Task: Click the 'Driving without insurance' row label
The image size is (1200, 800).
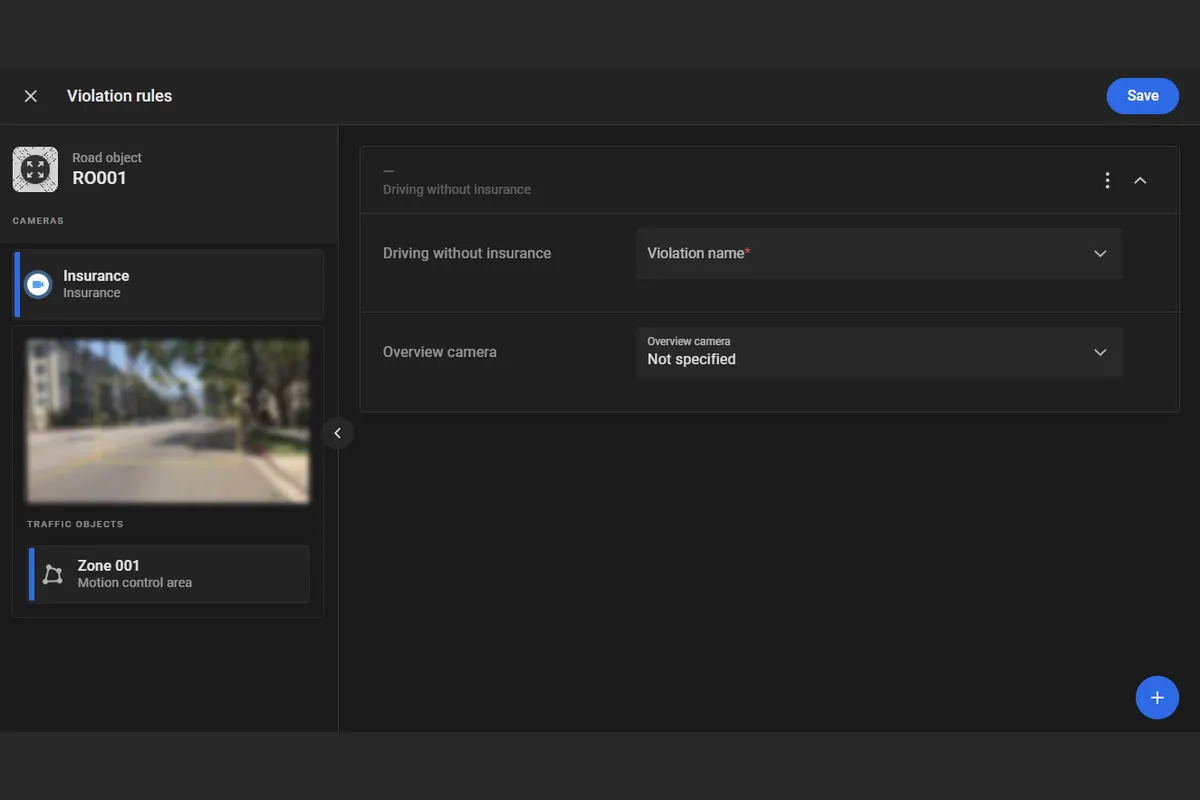Action: tap(467, 253)
